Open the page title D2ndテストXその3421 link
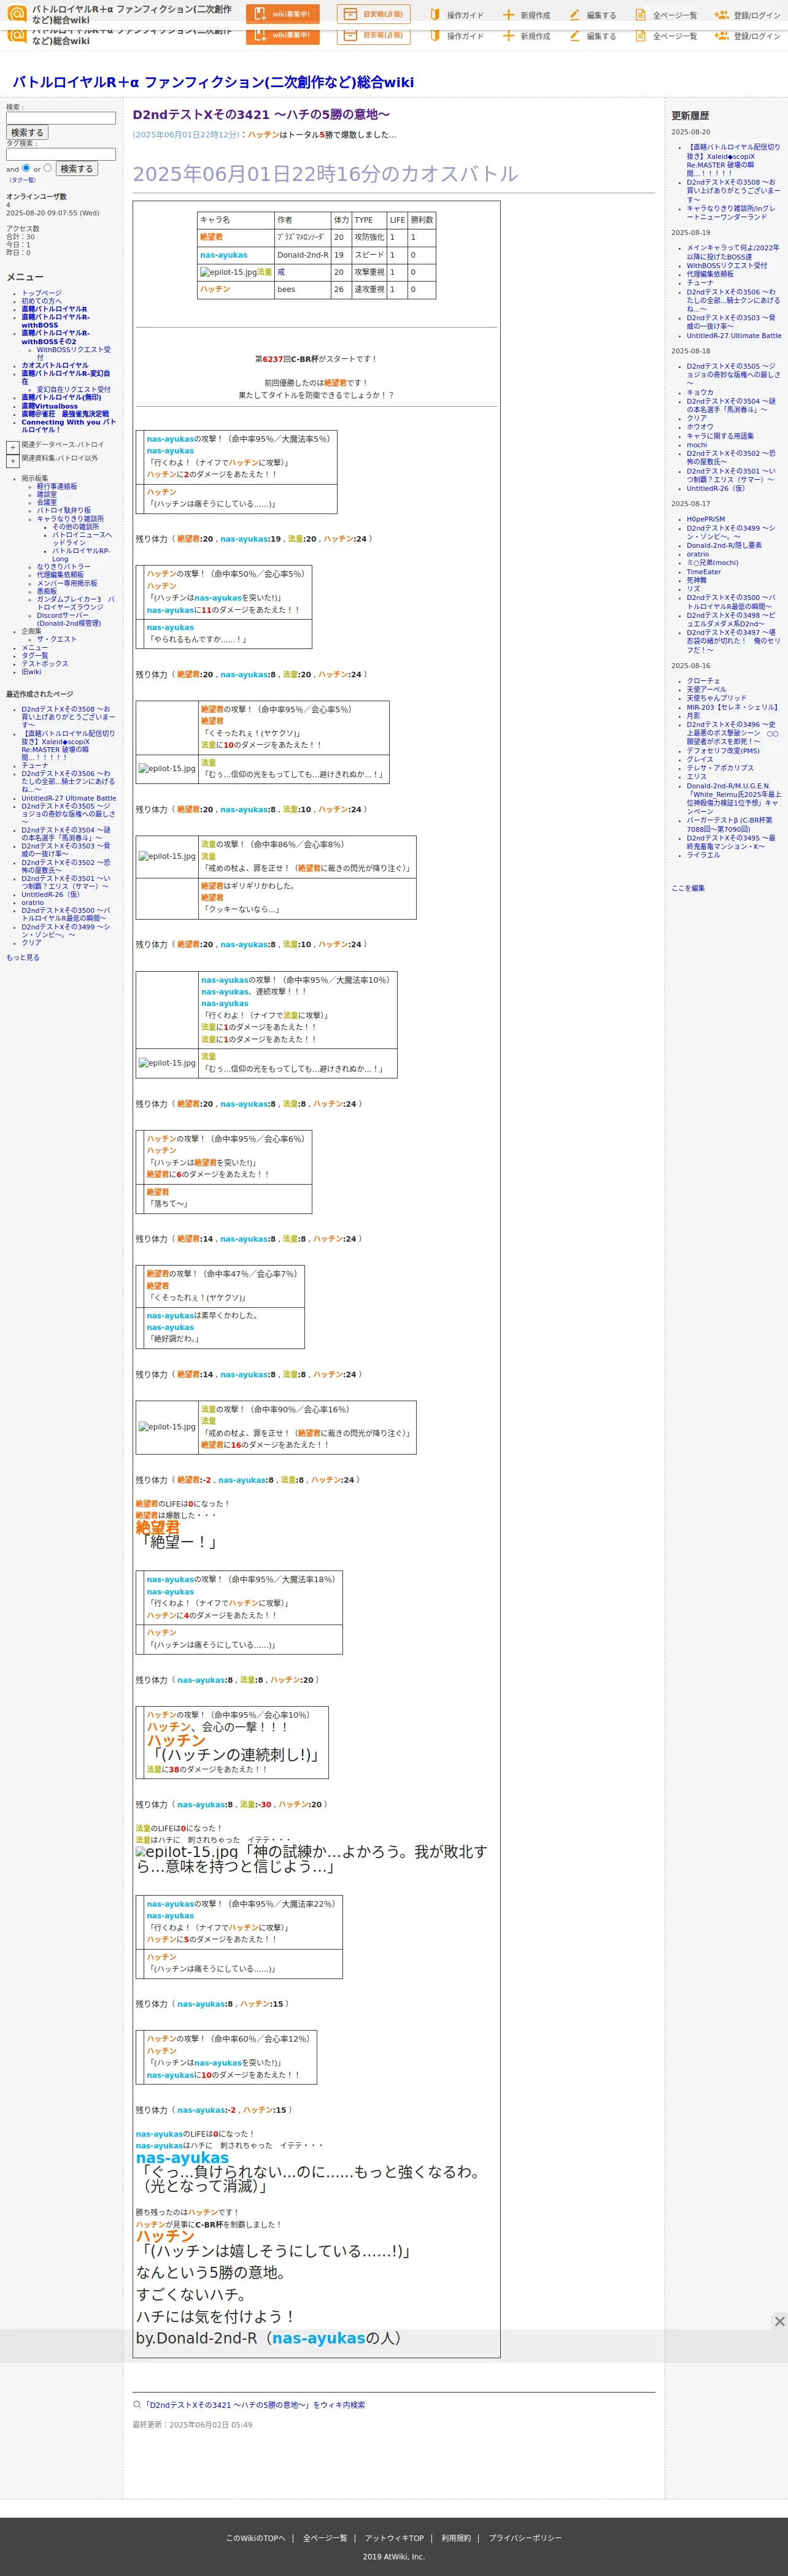The height and width of the screenshot is (2576, 788). (261, 115)
